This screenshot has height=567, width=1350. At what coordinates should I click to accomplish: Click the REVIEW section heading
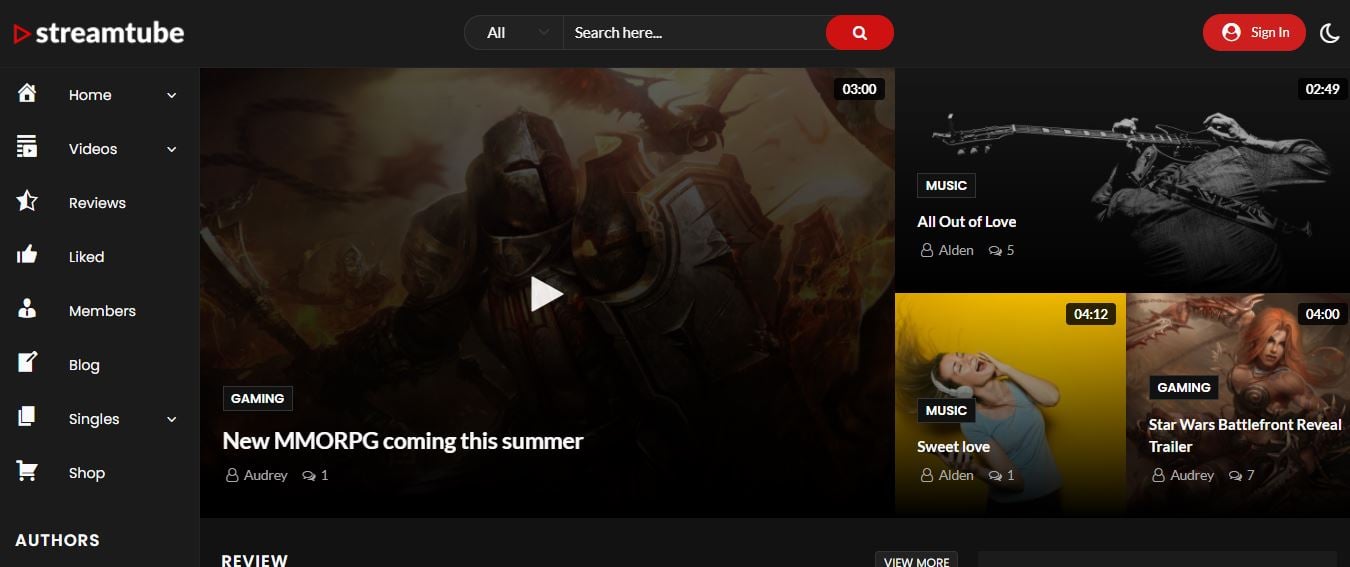click(254, 560)
